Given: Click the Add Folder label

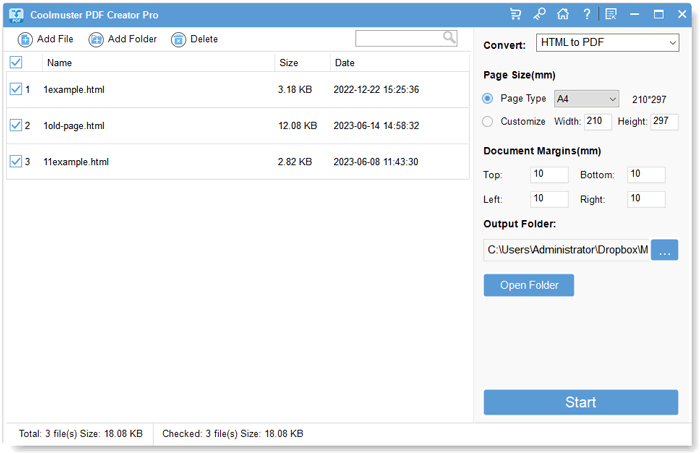Looking at the screenshot, I should click(132, 39).
